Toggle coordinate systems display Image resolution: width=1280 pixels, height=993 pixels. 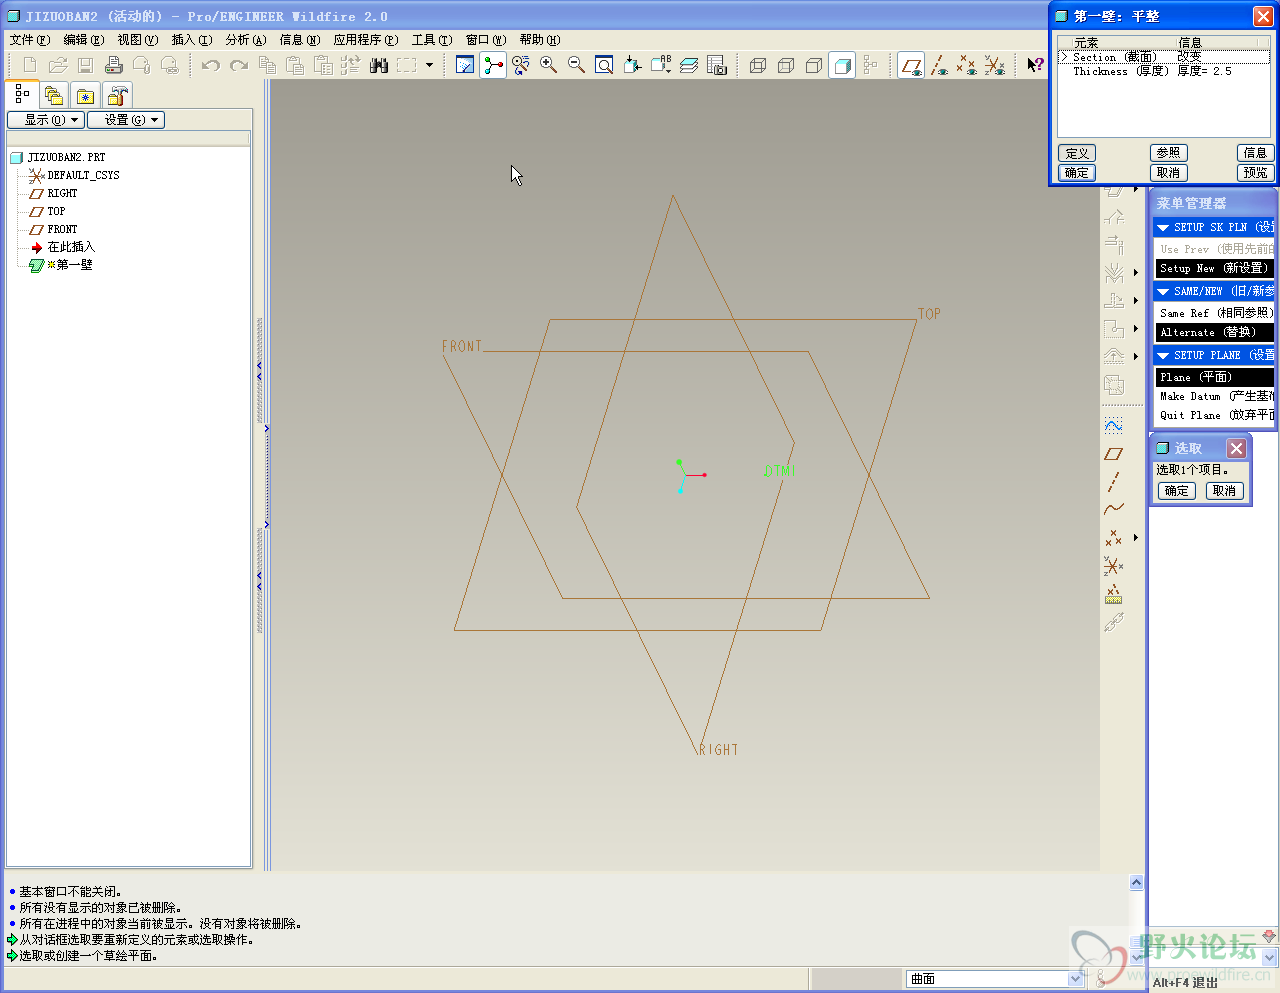click(x=994, y=65)
